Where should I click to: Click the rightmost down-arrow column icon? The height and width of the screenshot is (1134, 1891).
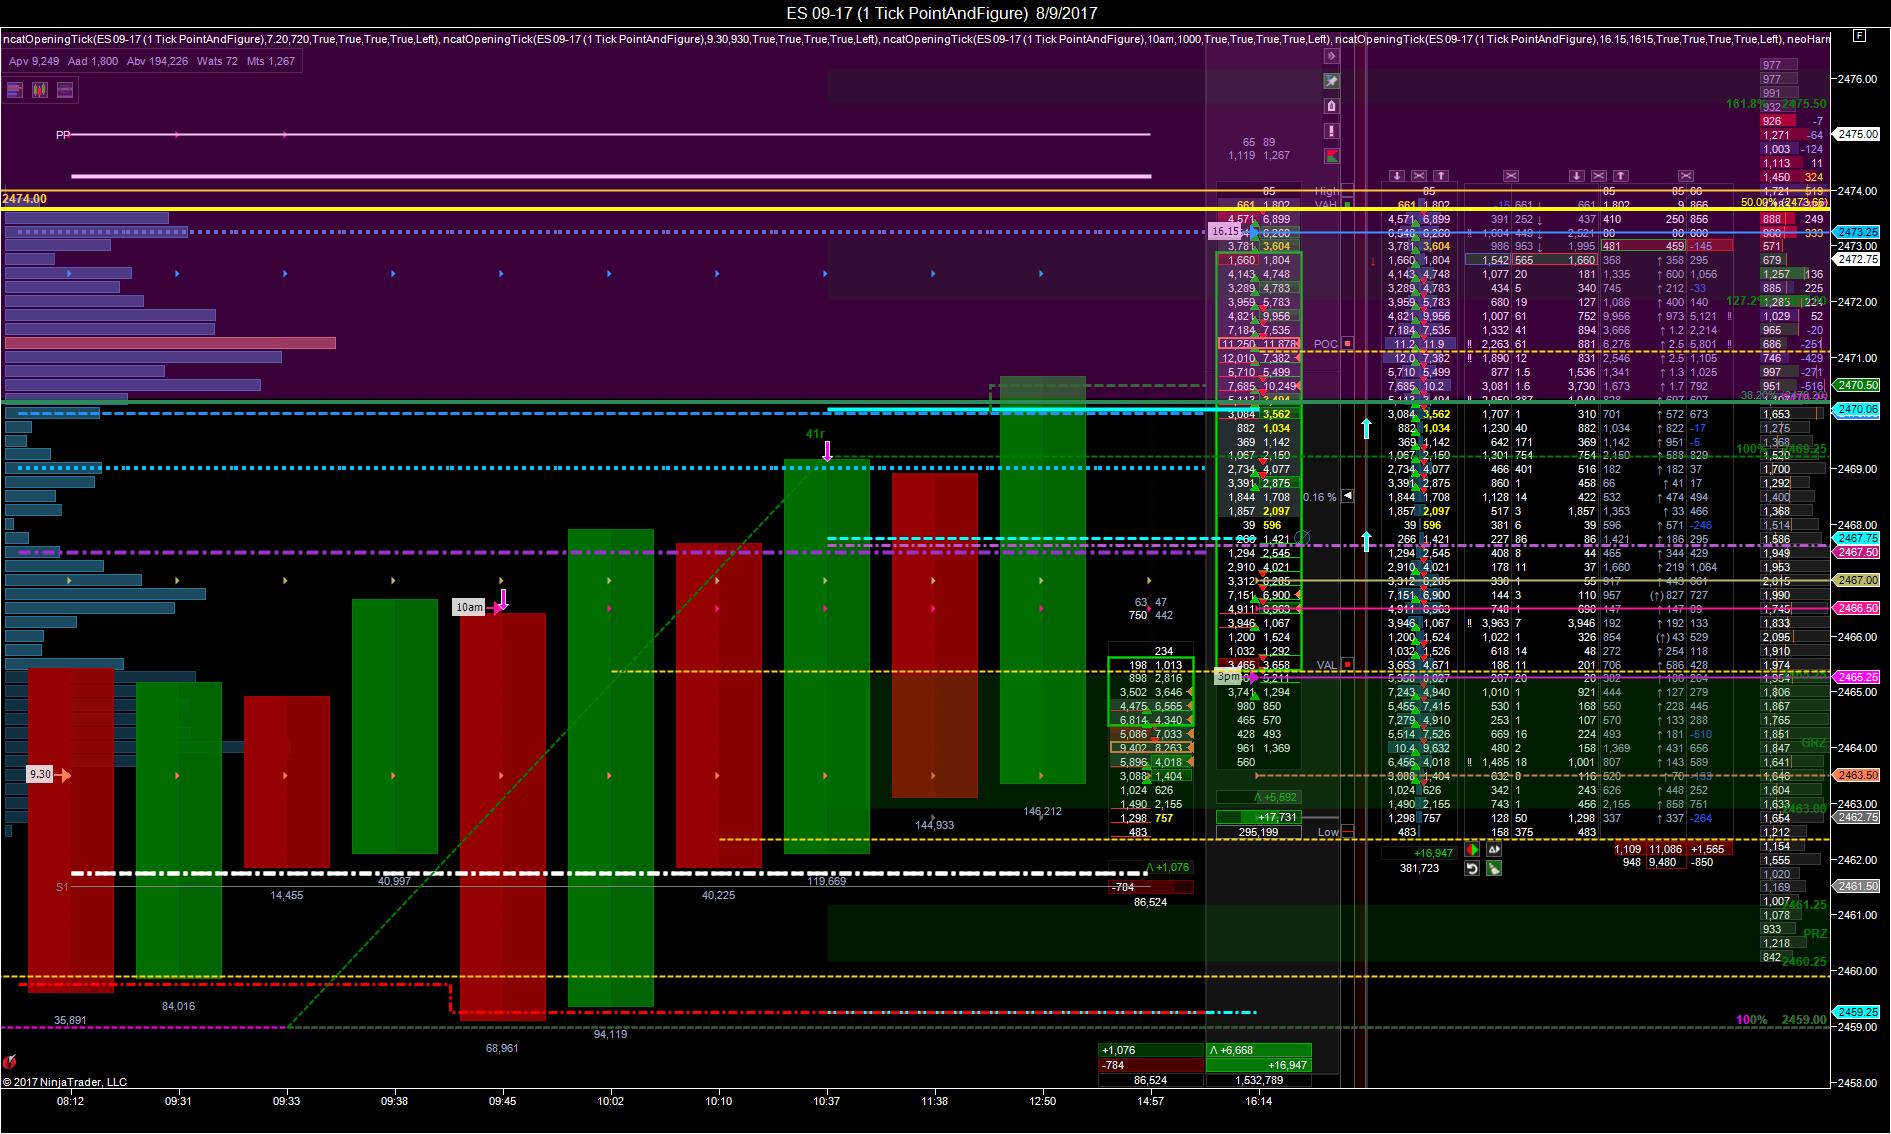pos(1577,176)
